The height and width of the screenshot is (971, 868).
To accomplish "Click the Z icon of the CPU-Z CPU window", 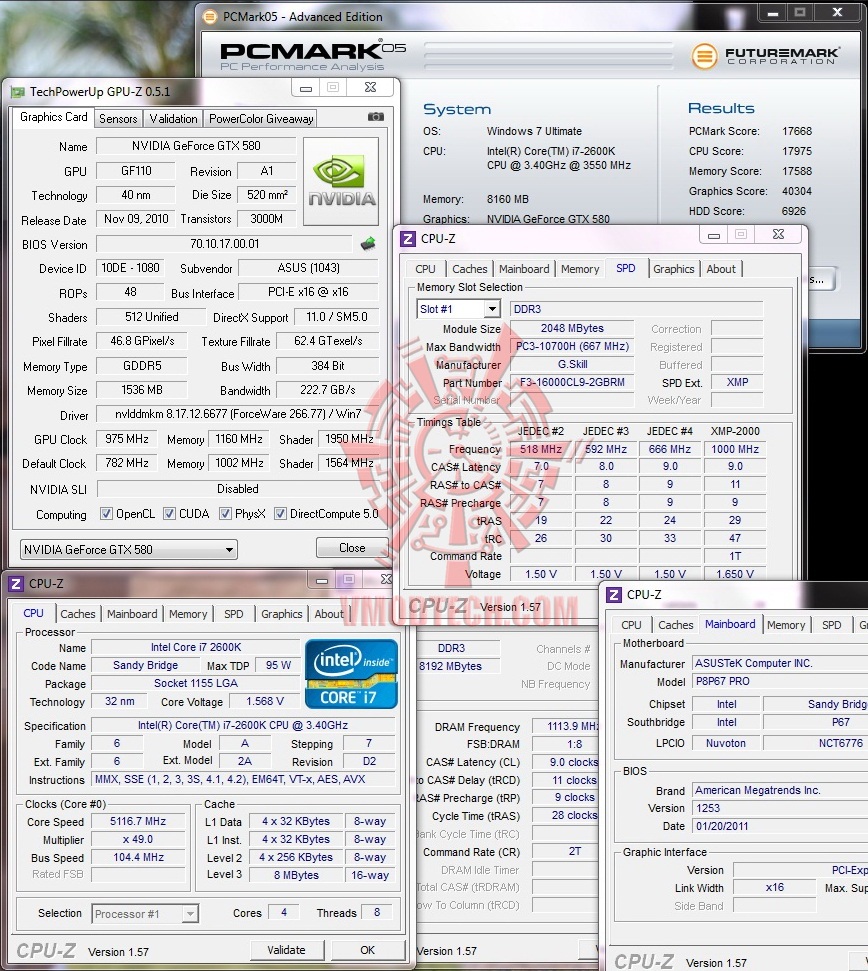I will tap(17, 583).
